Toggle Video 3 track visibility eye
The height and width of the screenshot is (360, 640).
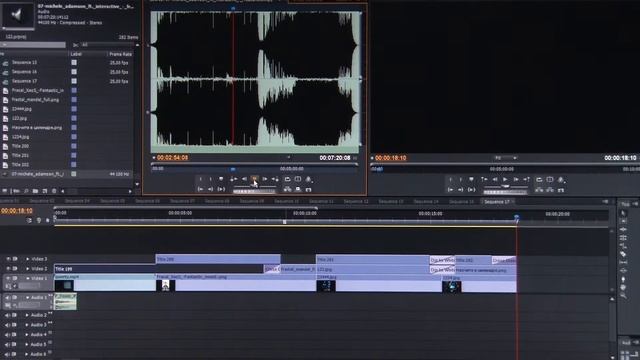pyautogui.click(x=8, y=259)
